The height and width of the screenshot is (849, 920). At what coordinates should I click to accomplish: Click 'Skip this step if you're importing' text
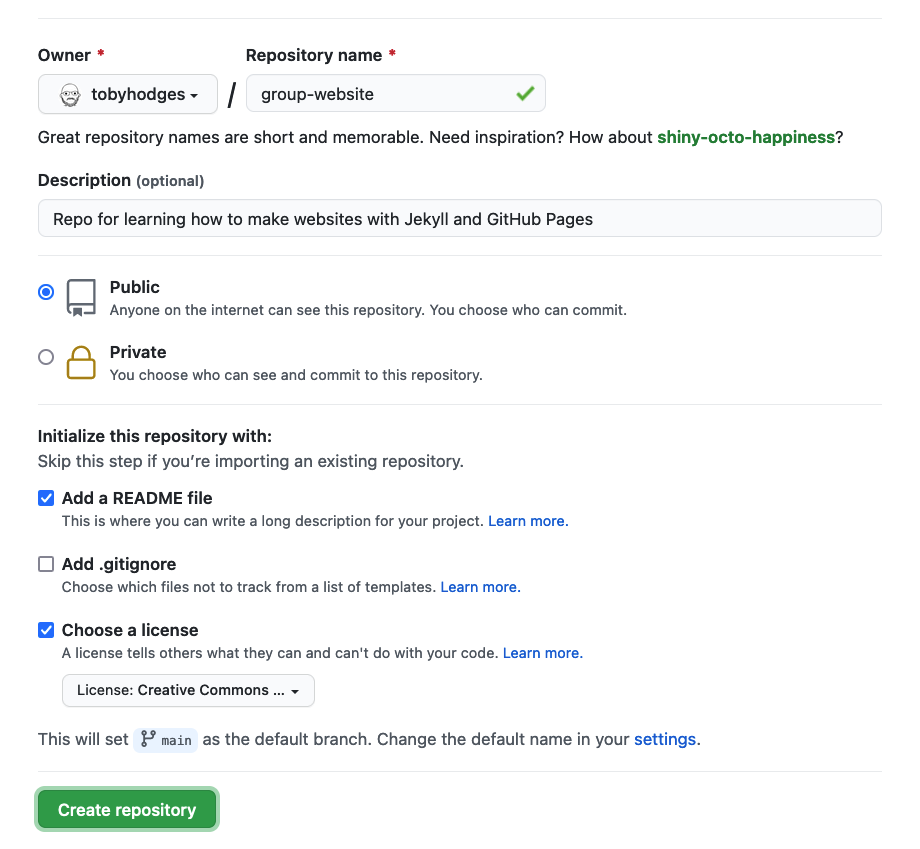[x=251, y=461]
